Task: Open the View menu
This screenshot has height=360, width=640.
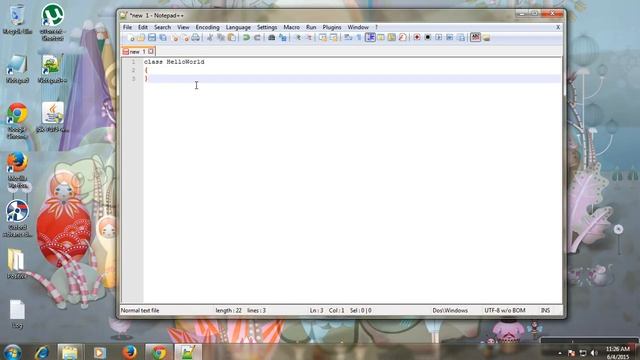Action: click(183, 27)
